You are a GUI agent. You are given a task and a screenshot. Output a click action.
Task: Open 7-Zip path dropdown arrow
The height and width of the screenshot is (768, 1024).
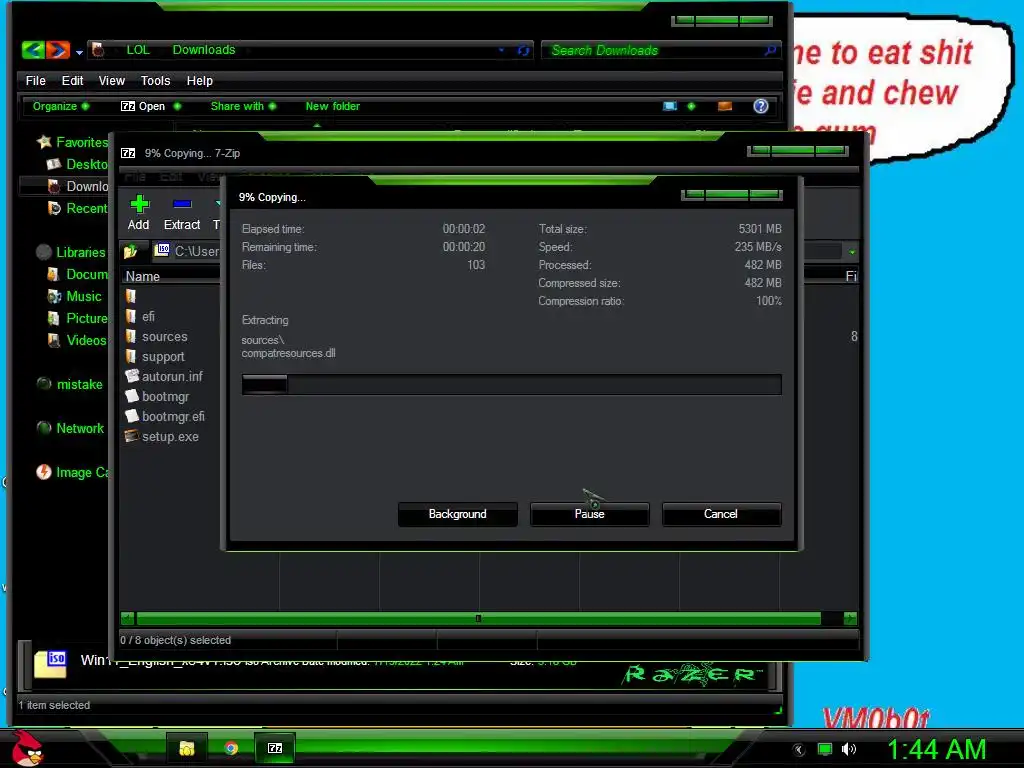(852, 251)
